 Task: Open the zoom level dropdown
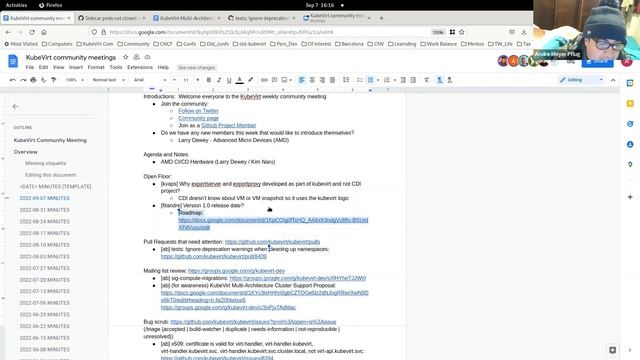75,80
